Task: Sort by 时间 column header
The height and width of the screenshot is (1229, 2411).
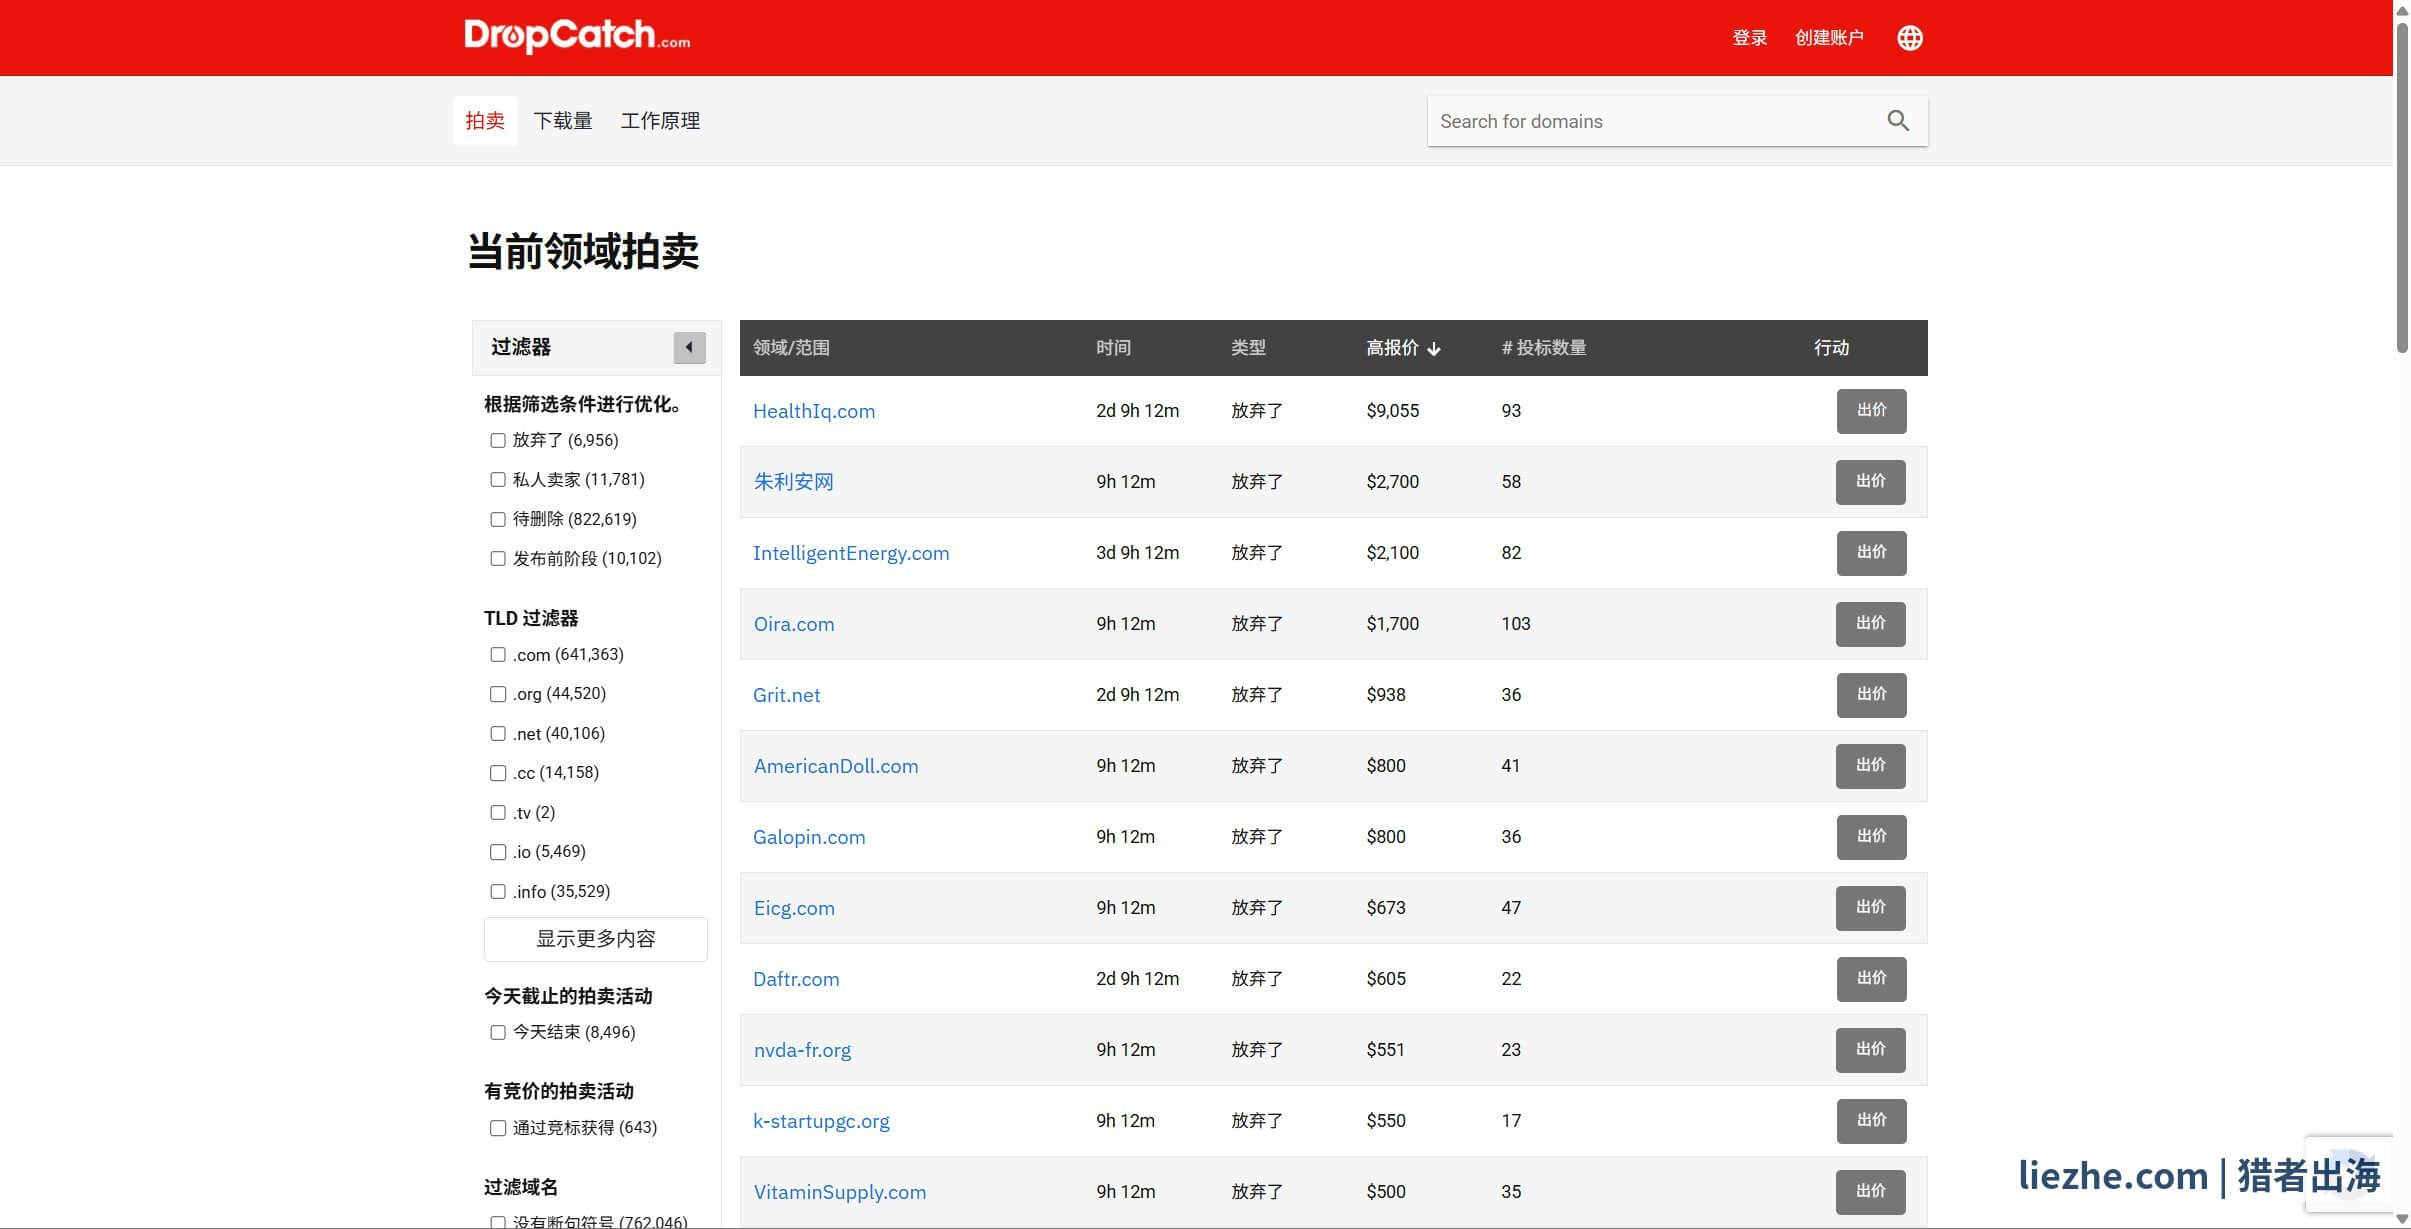Action: 1113,348
